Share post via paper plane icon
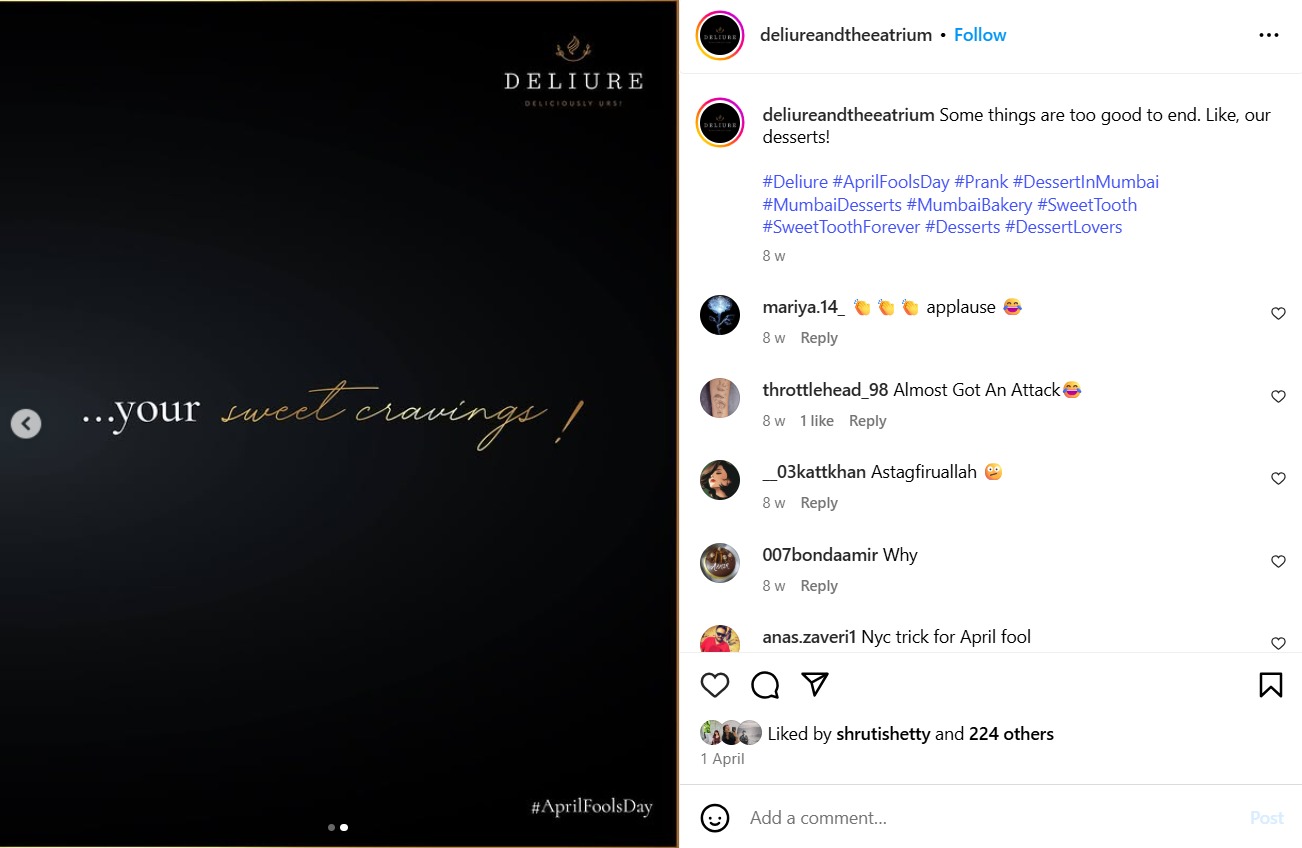Image resolution: width=1302 pixels, height=848 pixels. coord(816,684)
